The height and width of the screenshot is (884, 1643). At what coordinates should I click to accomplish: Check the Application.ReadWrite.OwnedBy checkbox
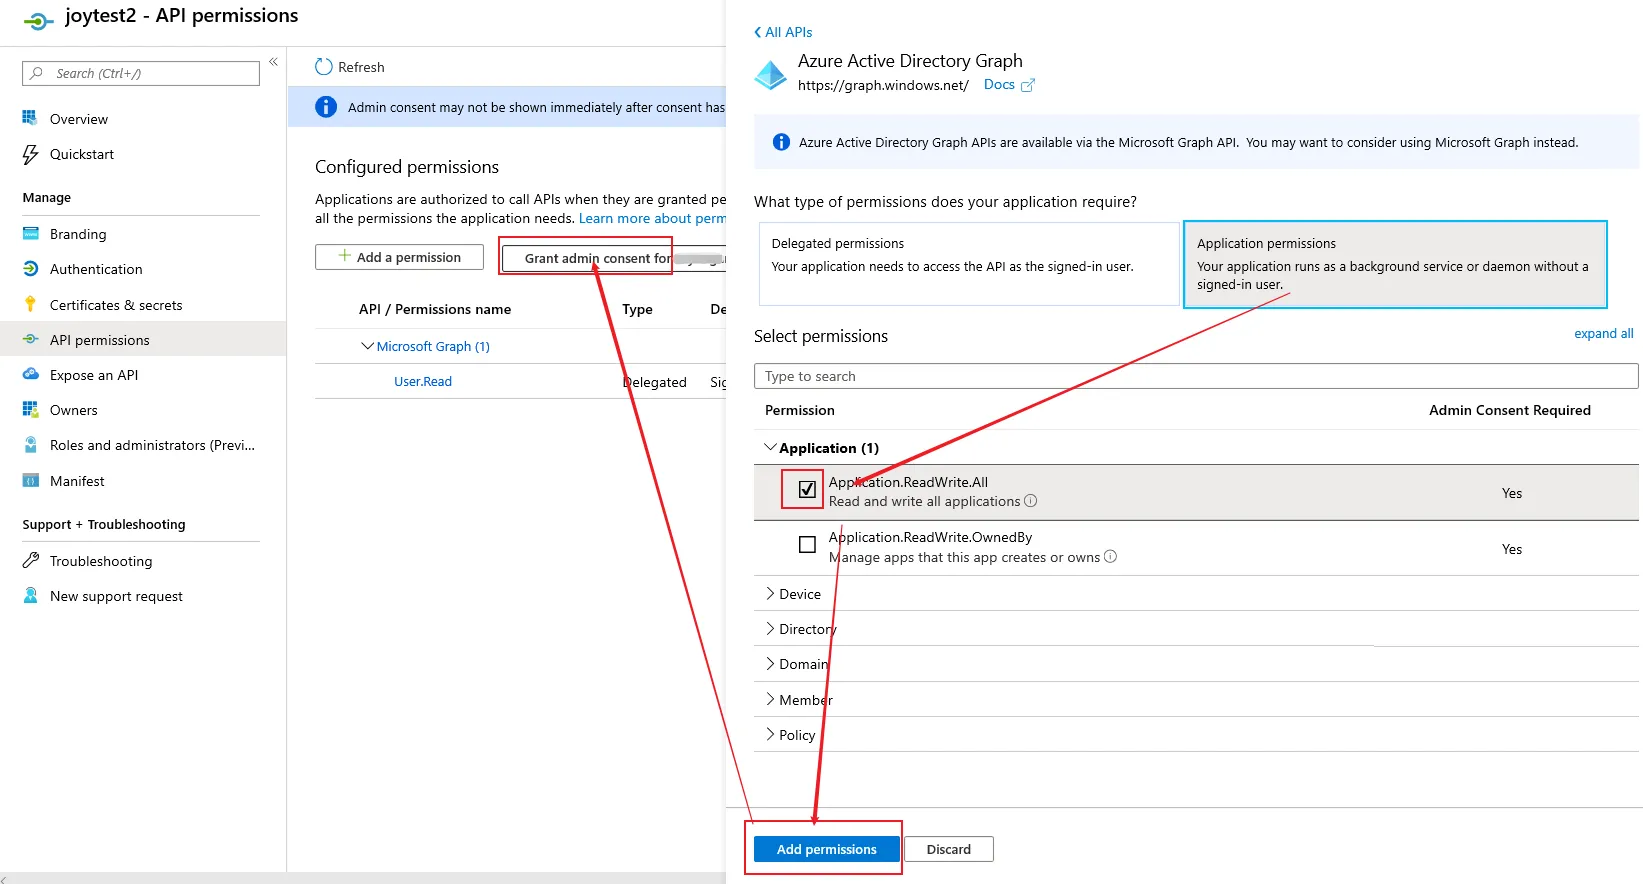tap(807, 545)
